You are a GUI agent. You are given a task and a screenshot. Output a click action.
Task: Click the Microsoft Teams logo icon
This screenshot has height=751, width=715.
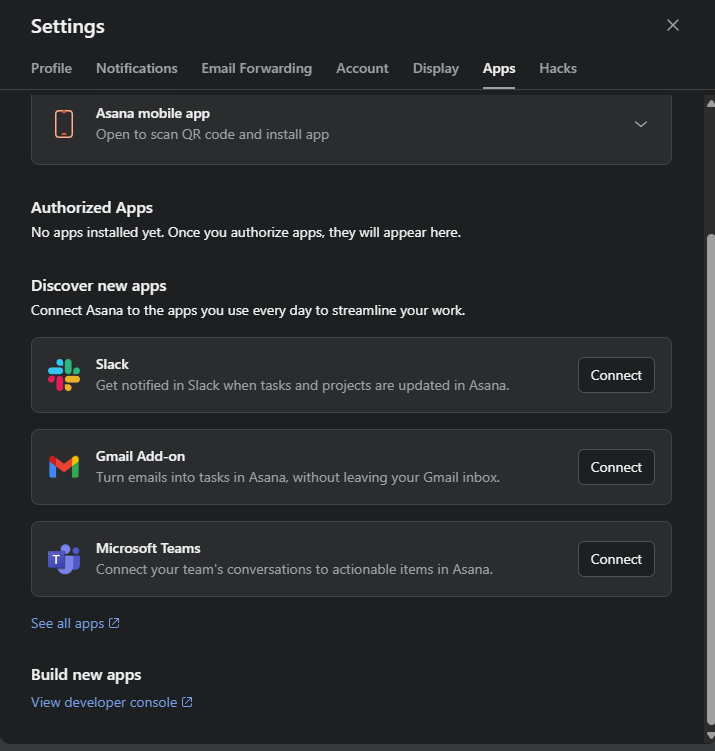64,559
